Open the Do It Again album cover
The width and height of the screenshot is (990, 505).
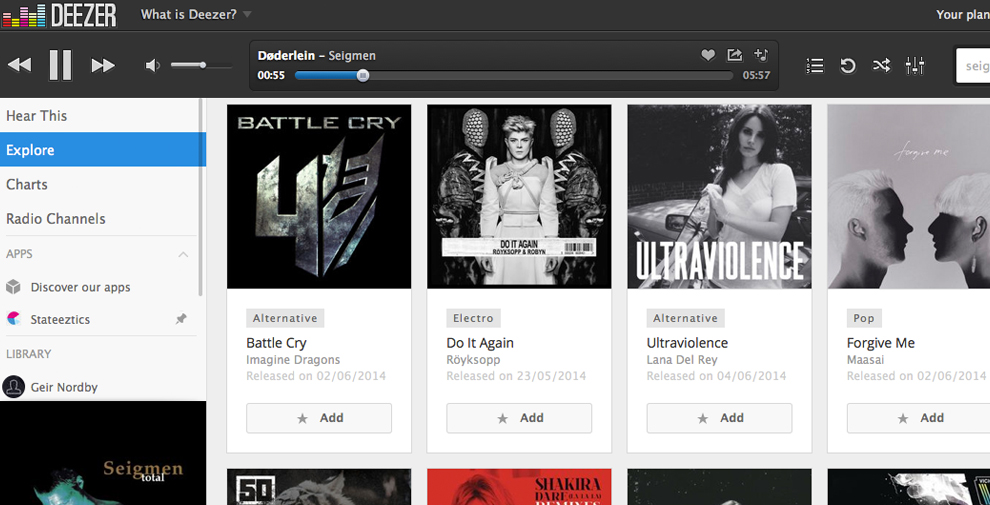point(519,196)
